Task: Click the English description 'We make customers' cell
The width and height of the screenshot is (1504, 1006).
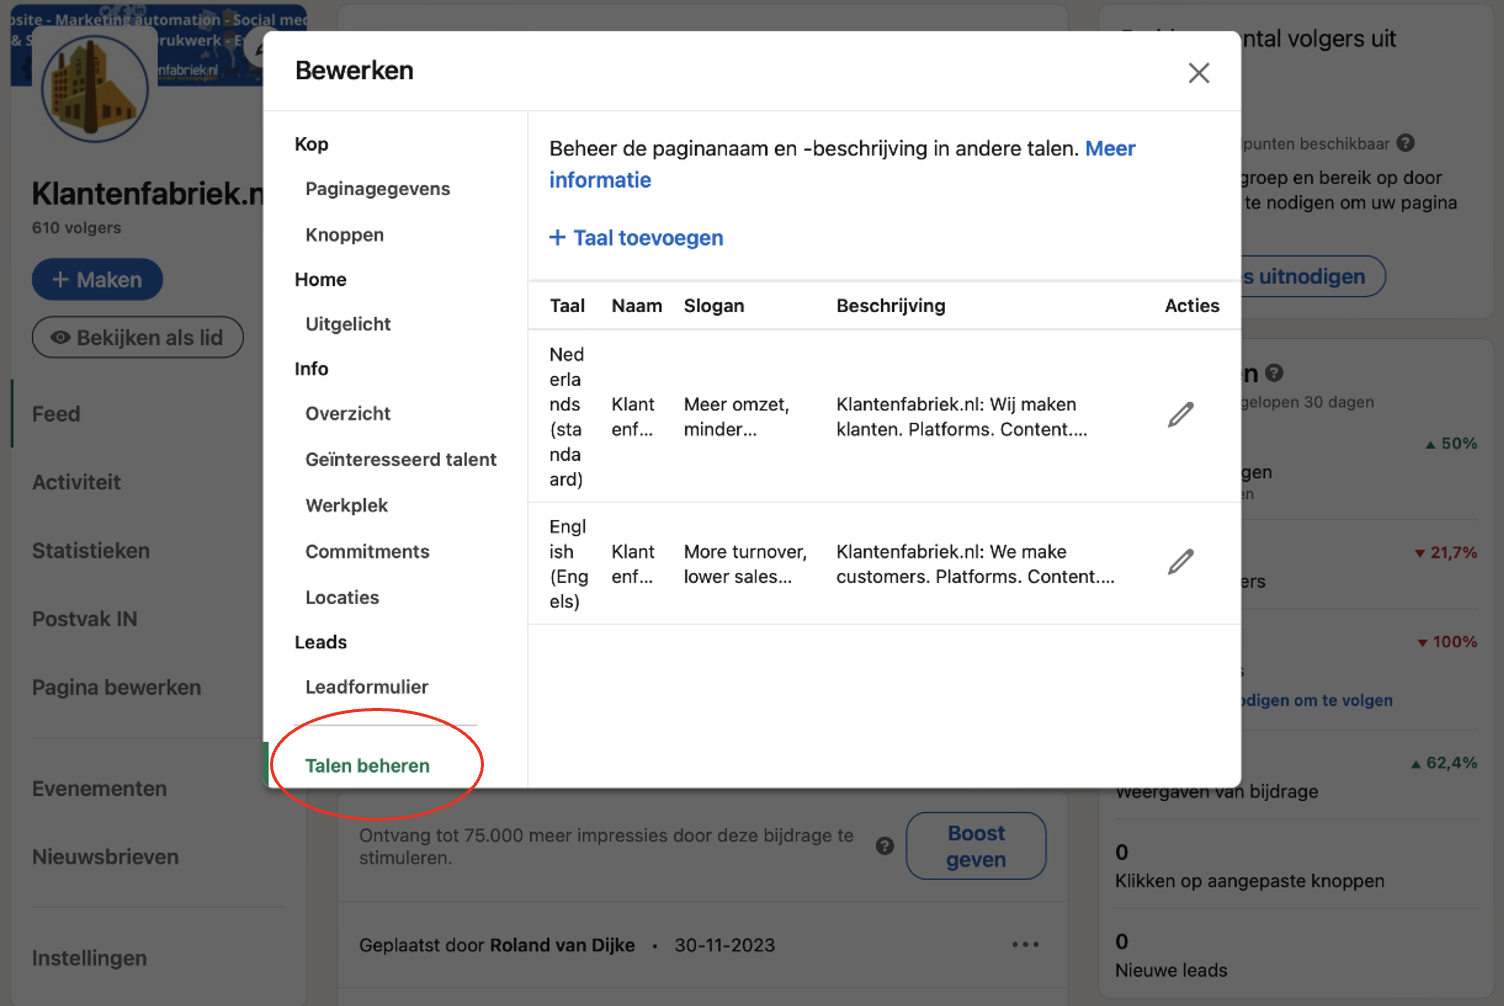Action: click(x=975, y=564)
